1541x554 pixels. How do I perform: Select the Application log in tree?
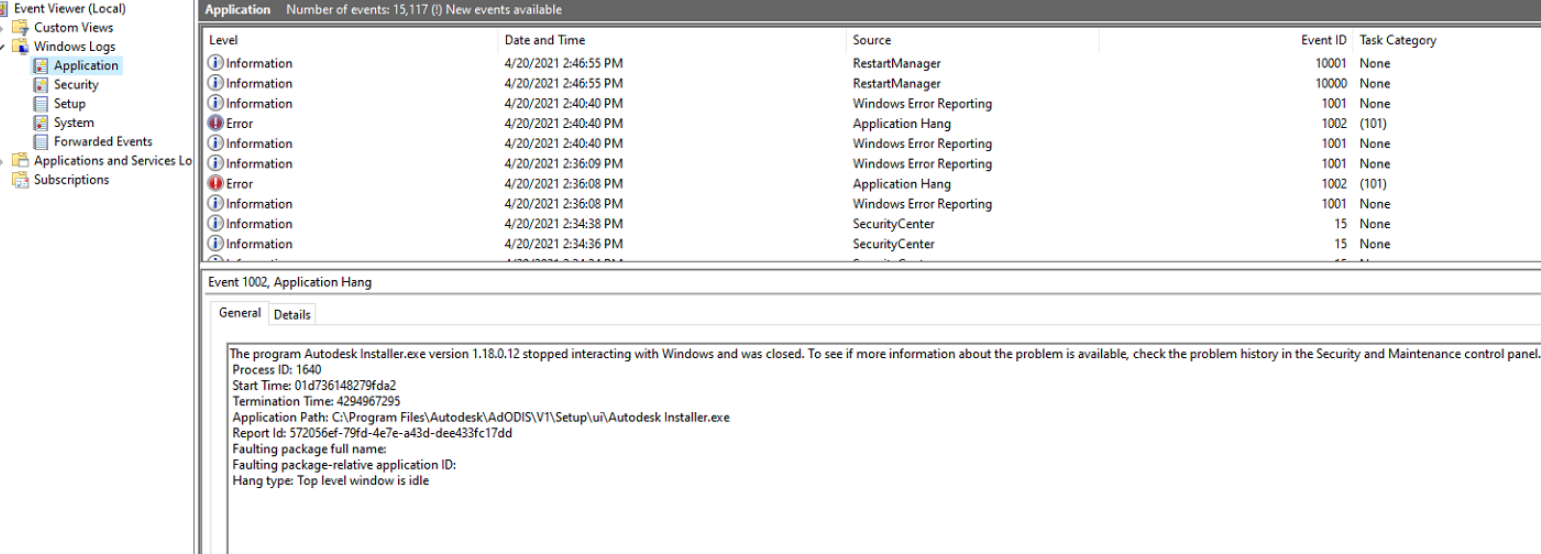[86, 66]
